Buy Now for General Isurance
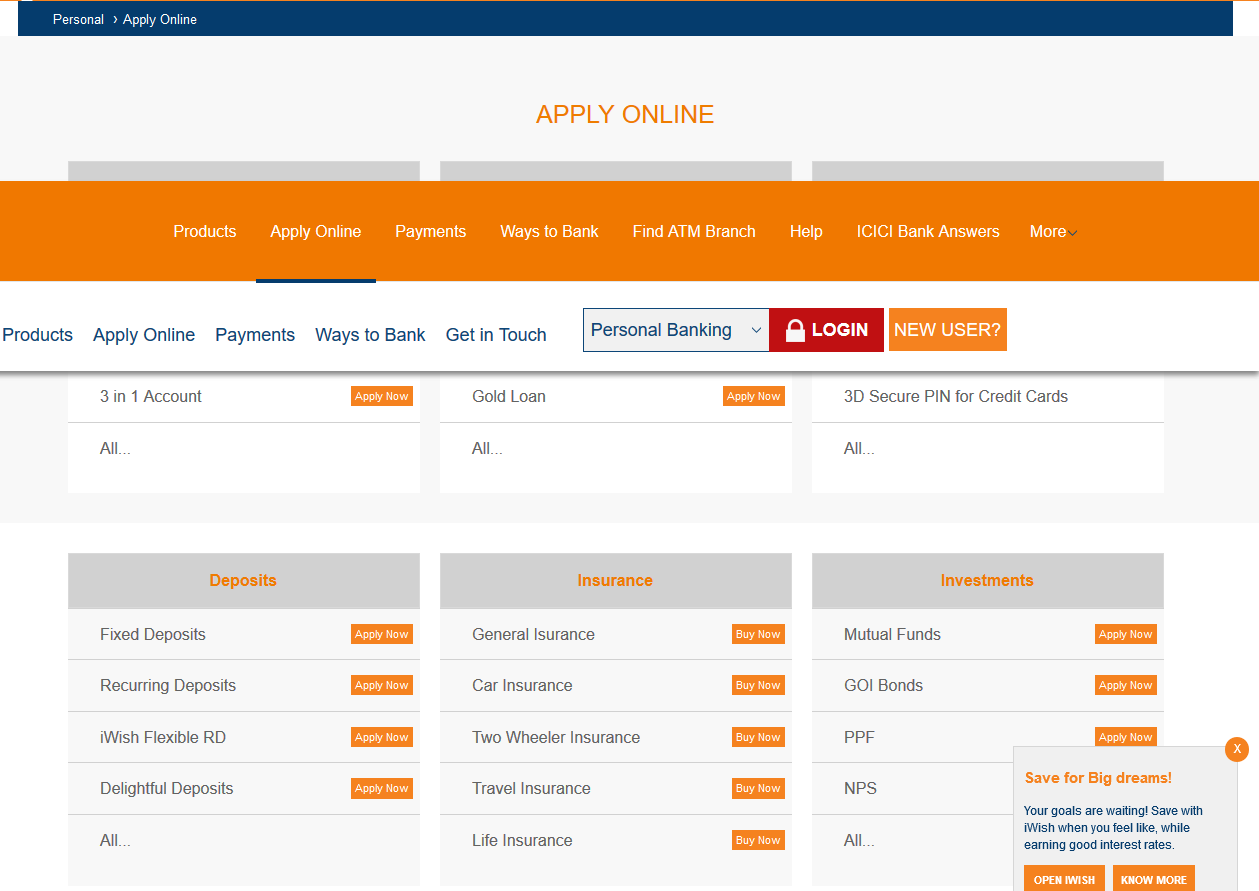The height and width of the screenshot is (891, 1259). 758,634
